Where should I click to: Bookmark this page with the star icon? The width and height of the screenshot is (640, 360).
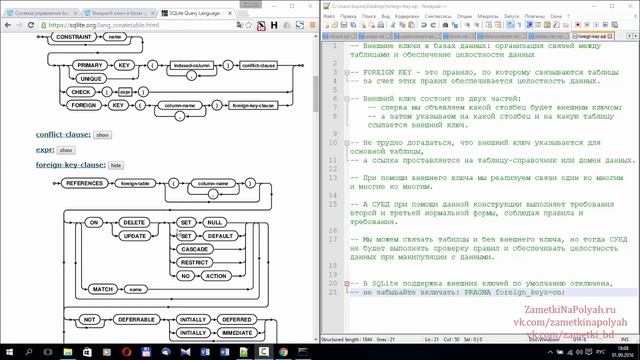pyautogui.click(x=249, y=25)
